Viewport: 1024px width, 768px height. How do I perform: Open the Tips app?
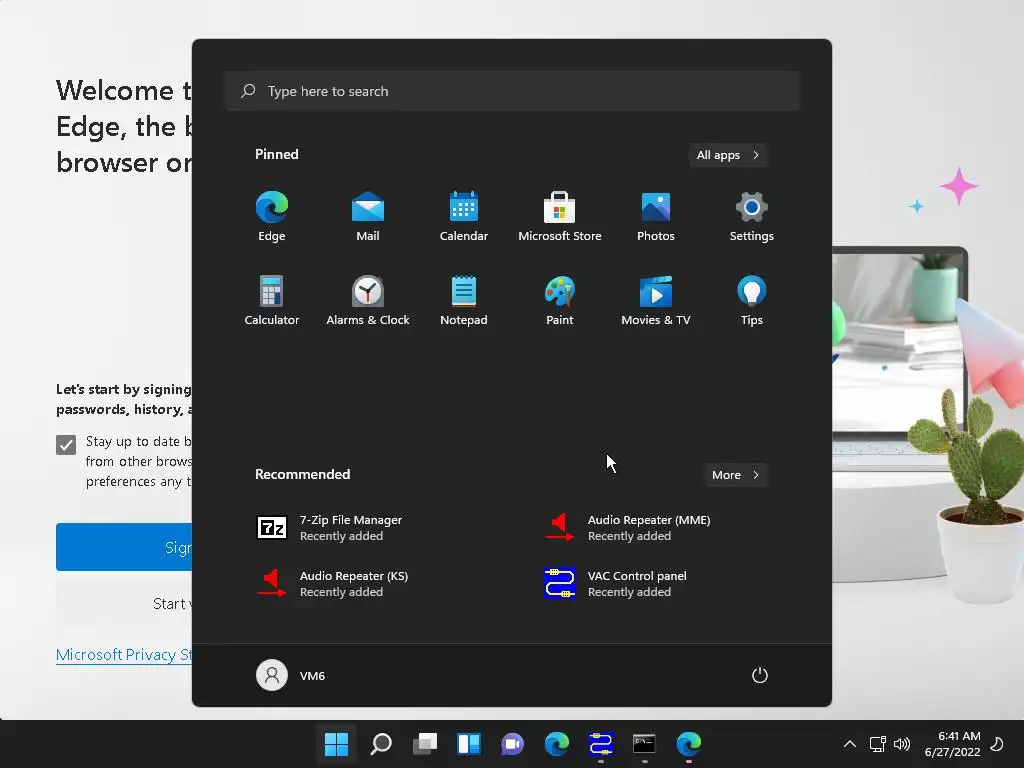[752, 300]
